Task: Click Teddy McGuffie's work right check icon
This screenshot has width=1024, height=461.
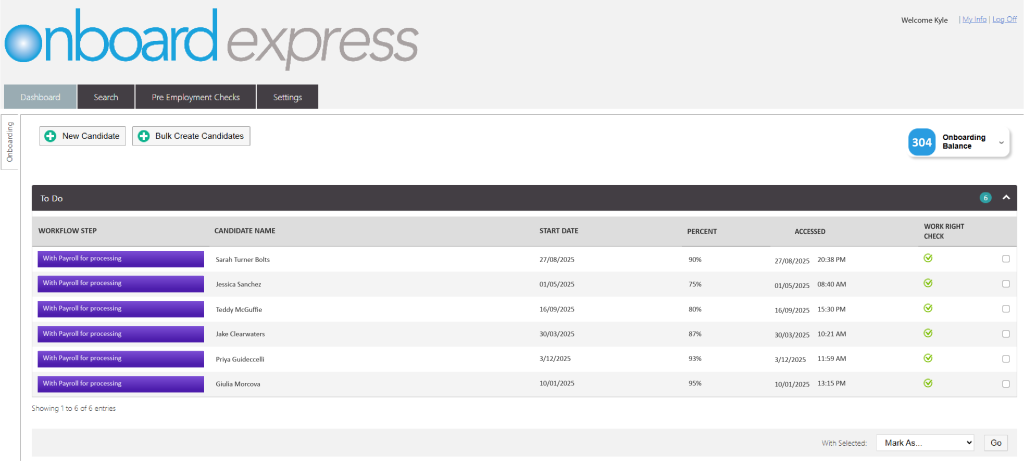Action: point(928,308)
